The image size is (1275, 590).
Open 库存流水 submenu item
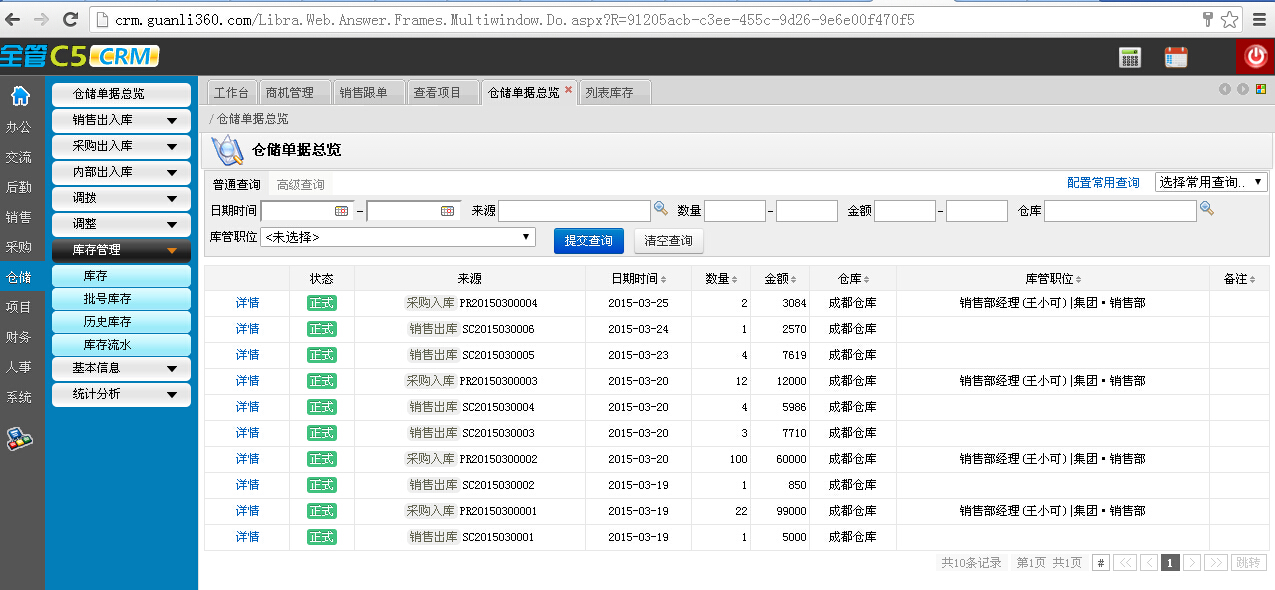[x=121, y=345]
